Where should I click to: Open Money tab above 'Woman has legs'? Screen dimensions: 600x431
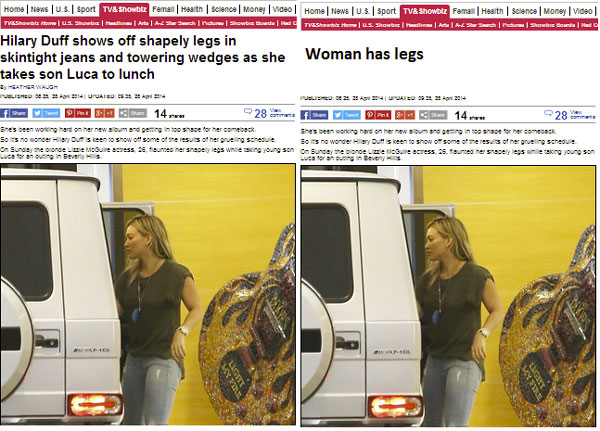coord(555,11)
